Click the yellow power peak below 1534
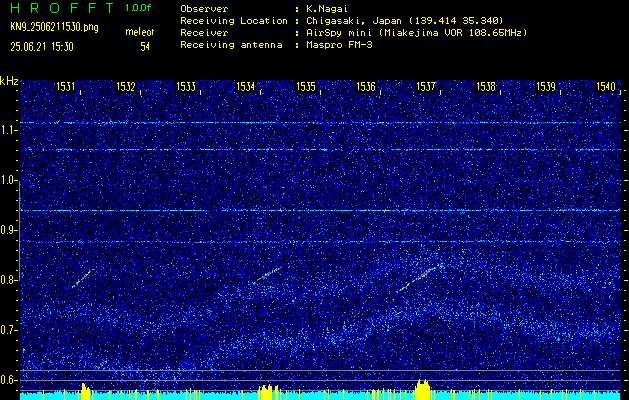The height and width of the screenshot is (400, 629). click(x=268, y=392)
